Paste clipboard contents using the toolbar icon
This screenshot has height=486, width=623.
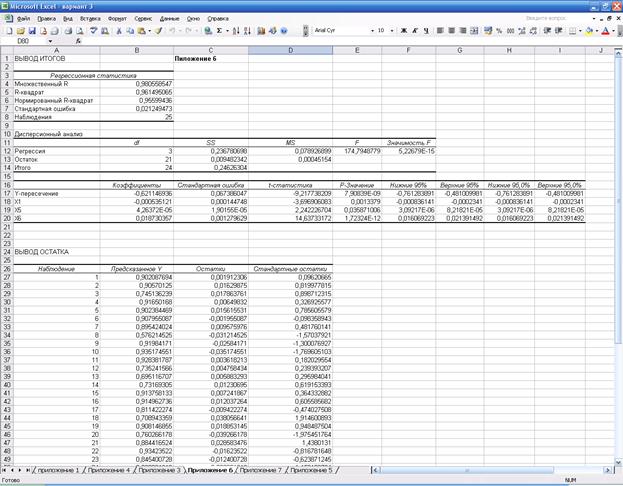coord(141,31)
